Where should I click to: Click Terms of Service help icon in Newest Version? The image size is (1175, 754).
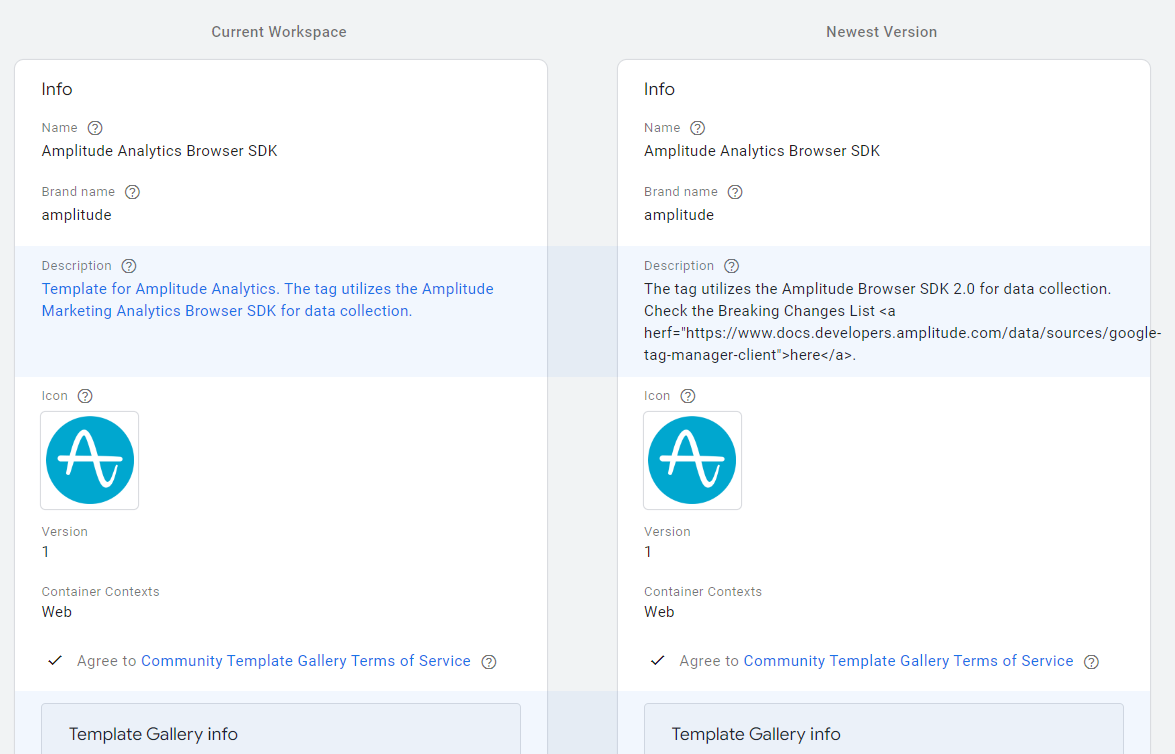point(1092,662)
